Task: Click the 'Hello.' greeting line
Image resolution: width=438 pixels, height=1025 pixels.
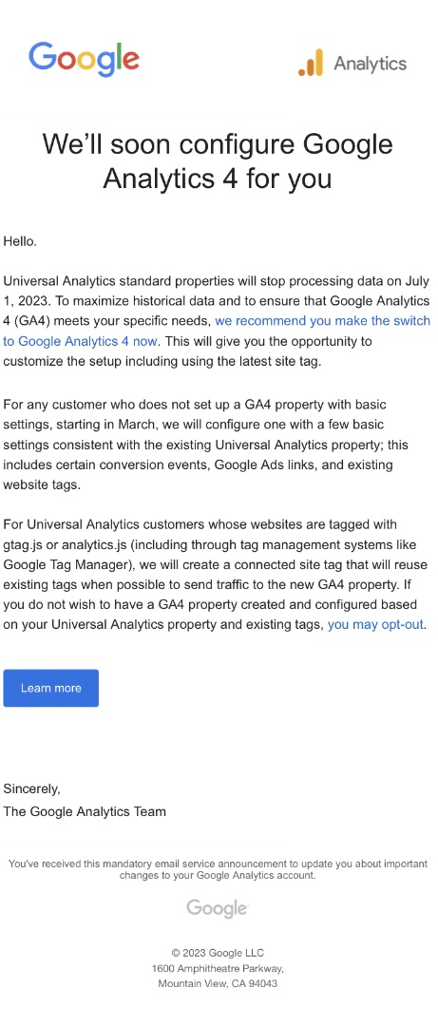Action: click(20, 241)
